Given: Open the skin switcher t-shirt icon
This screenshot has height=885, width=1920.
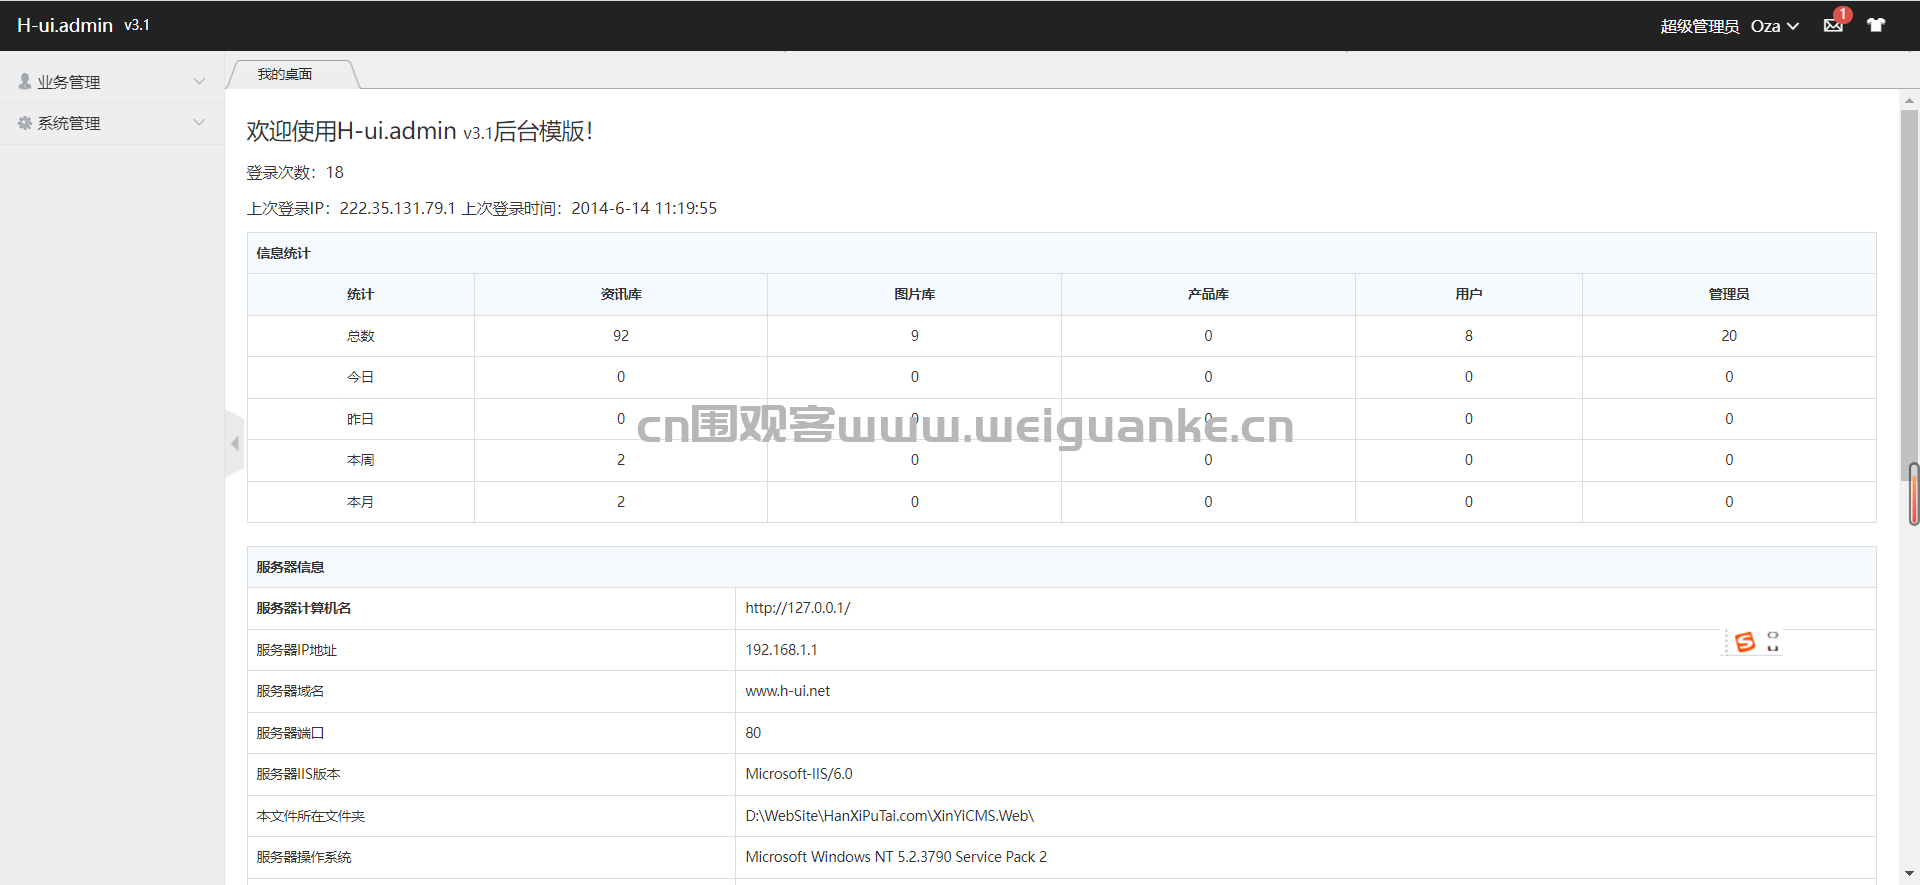Looking at the screenshot, I should (x=1876, y=25).
